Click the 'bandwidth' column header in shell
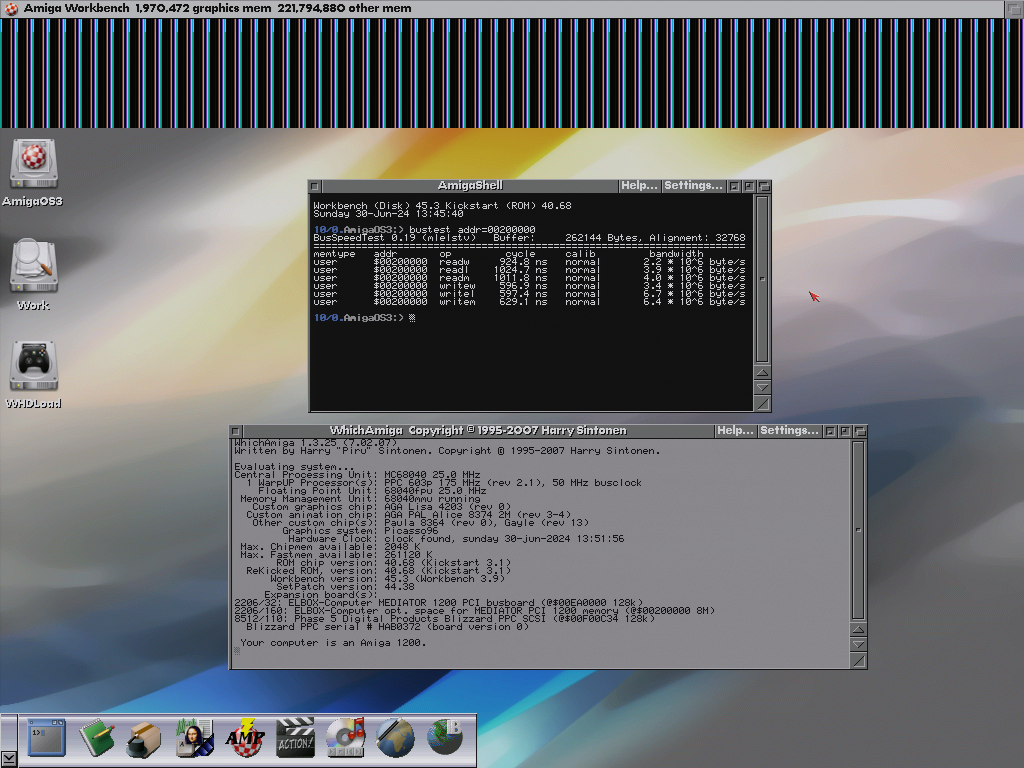The width and height of the screenshot is (1024, 768). tap(676, 254)
